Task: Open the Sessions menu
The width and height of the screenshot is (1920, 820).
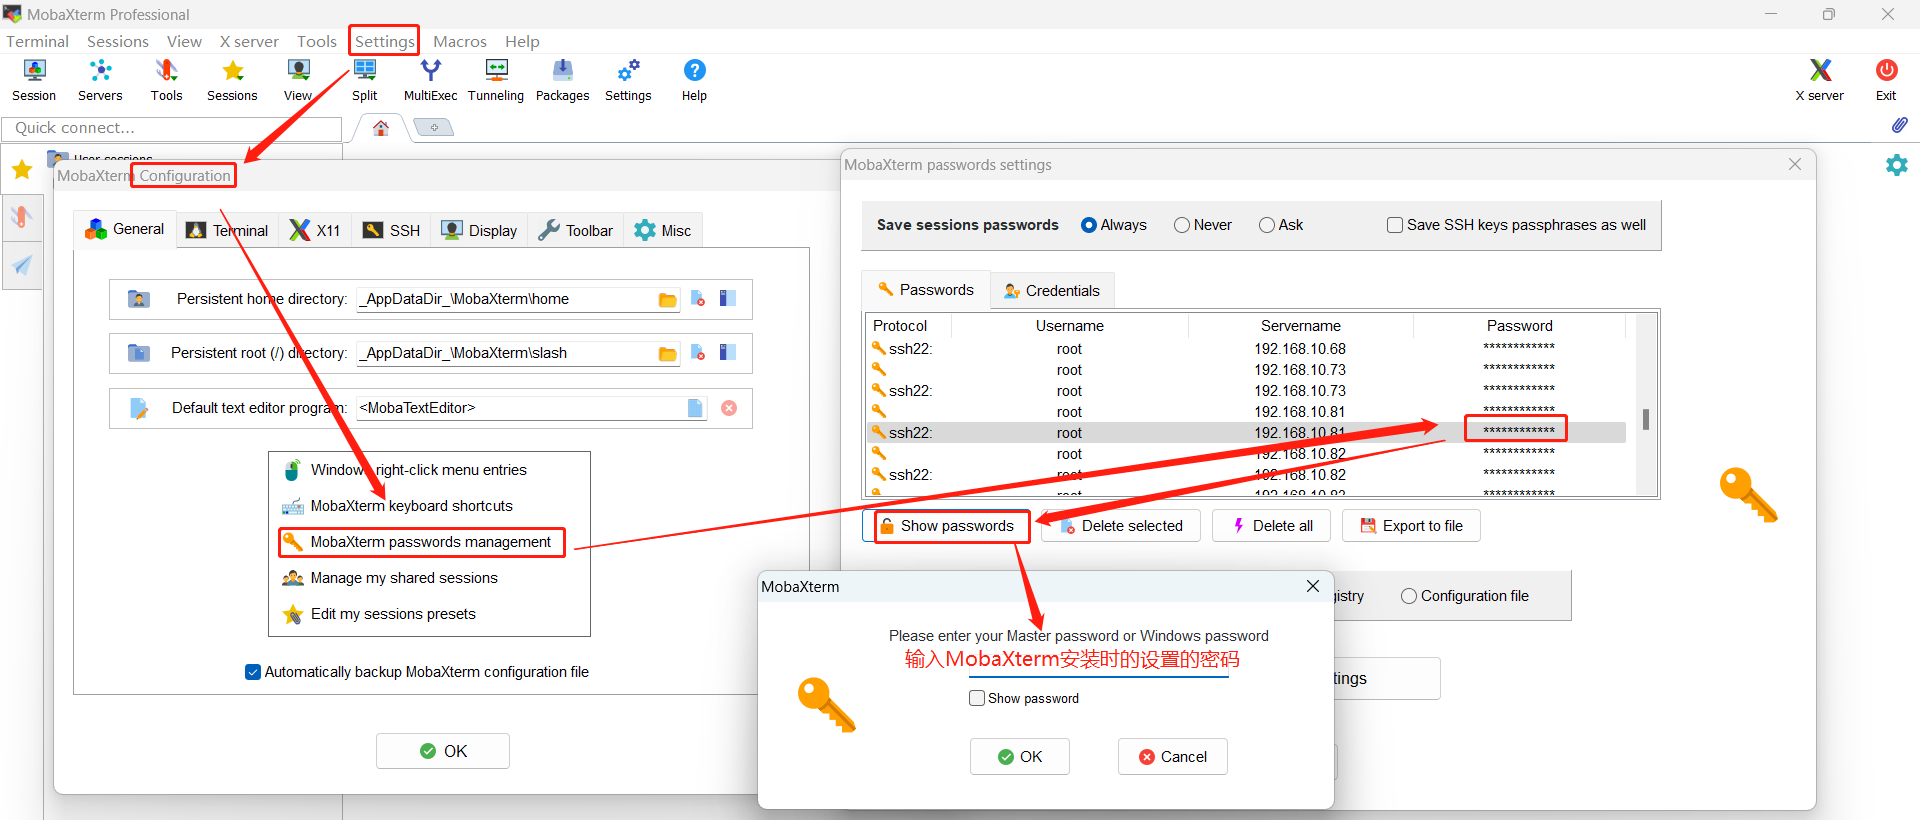Action: pyautogui.click(x=117, y=41)
